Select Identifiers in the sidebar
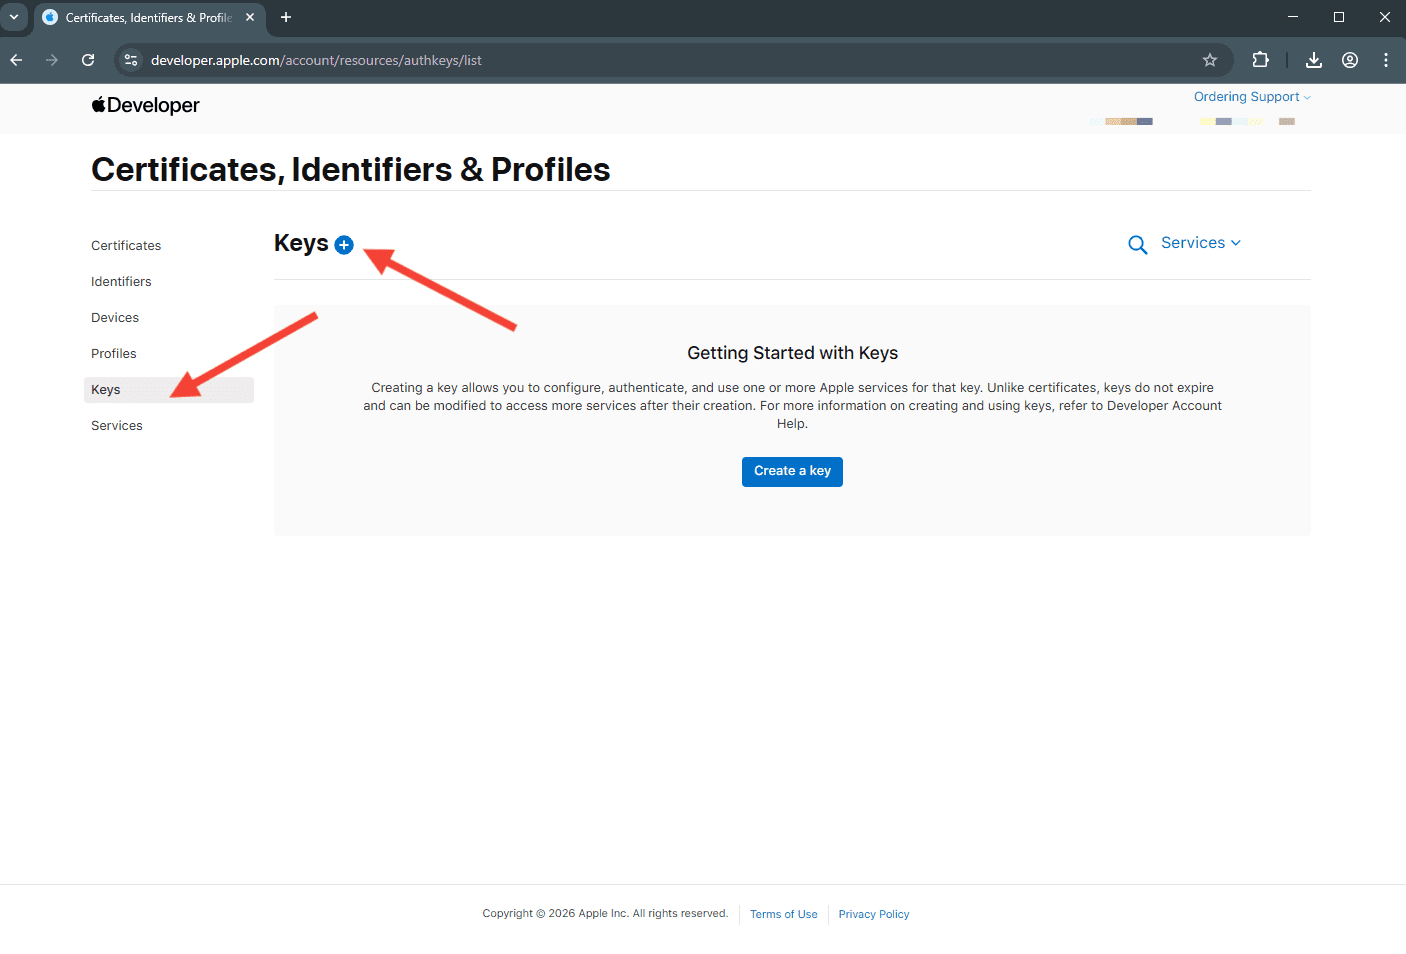Viewport: 1406px width, 954px height. pos(121,282)
